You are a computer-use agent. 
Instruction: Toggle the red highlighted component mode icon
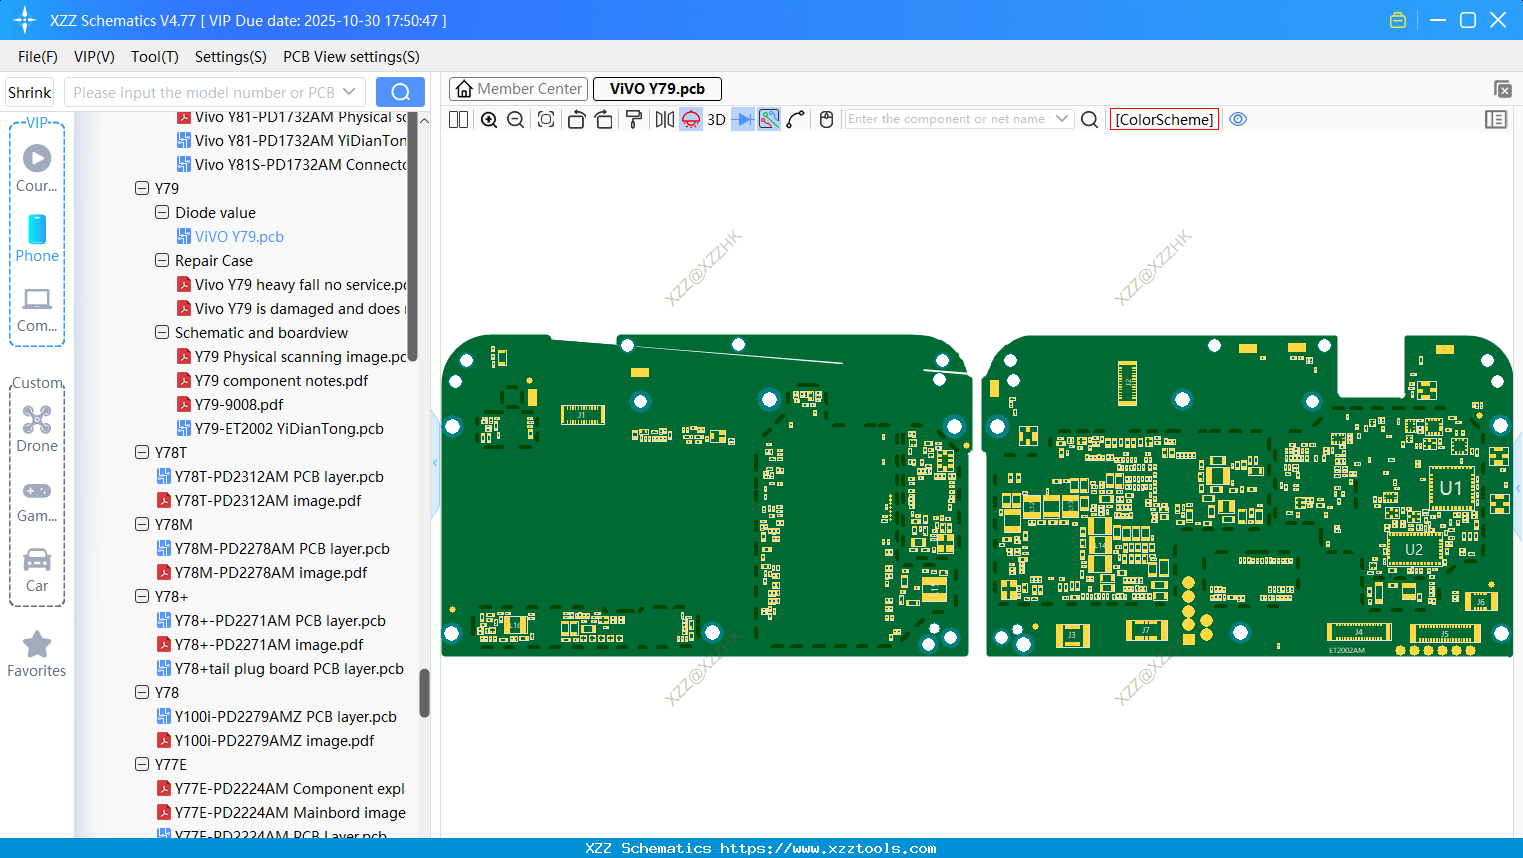tap(691, 119)
